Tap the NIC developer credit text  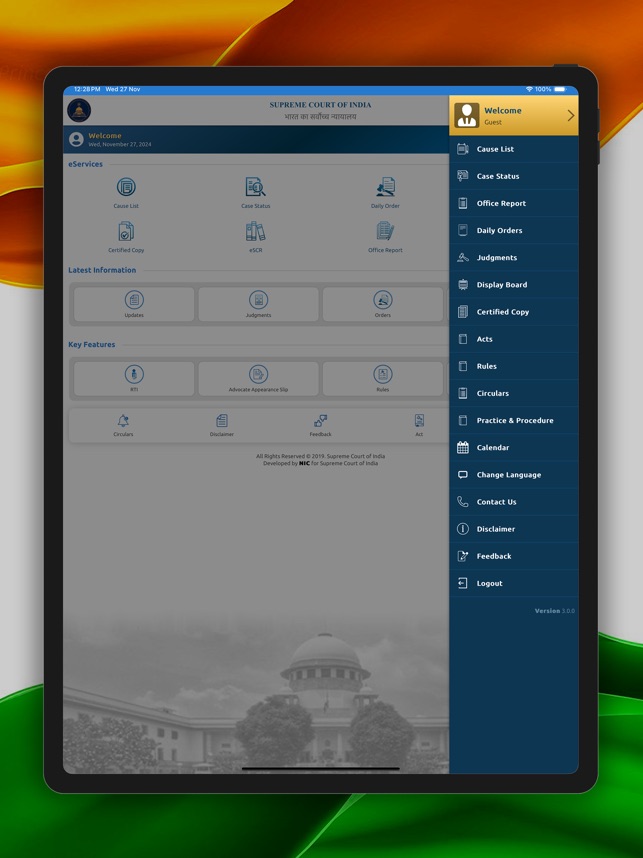click(320, 463)
